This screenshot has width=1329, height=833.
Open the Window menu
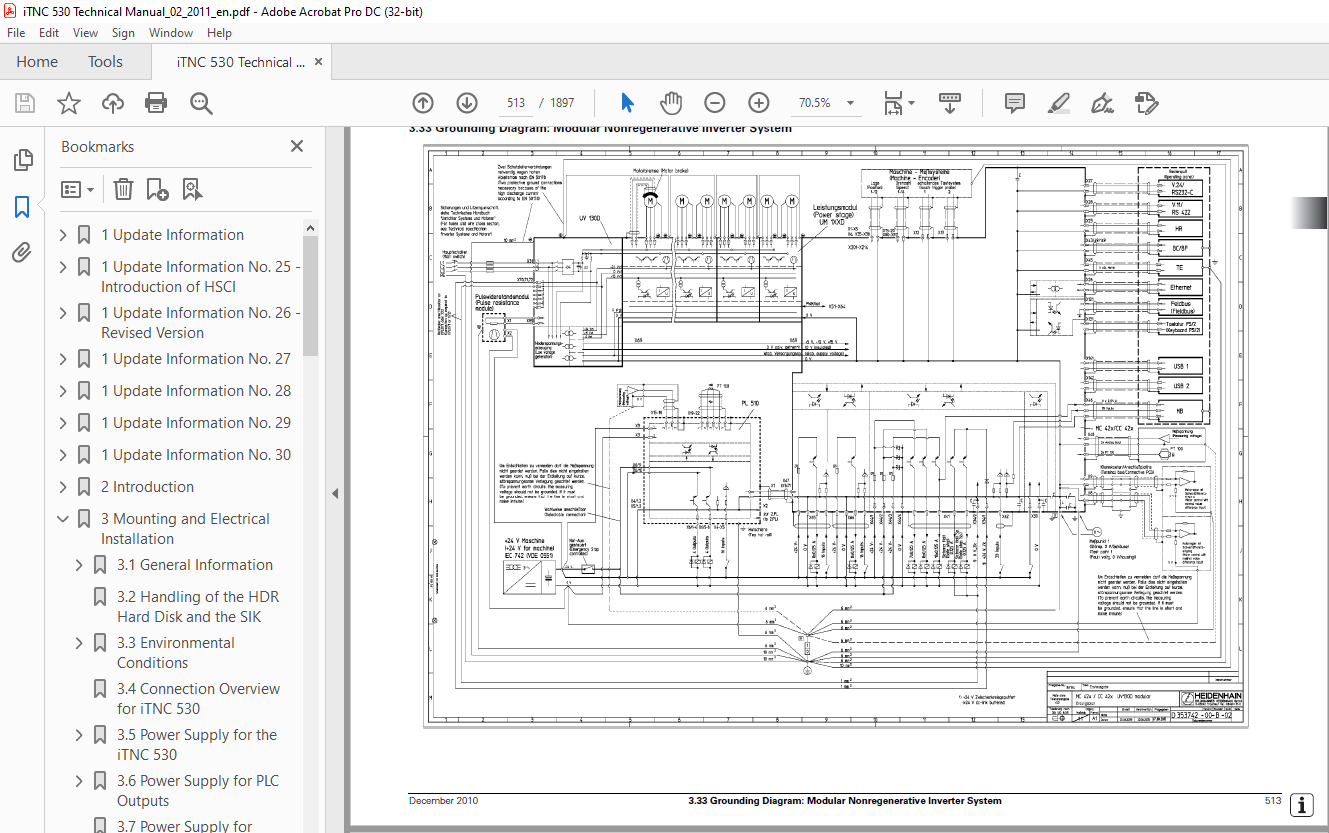point(171,33)
